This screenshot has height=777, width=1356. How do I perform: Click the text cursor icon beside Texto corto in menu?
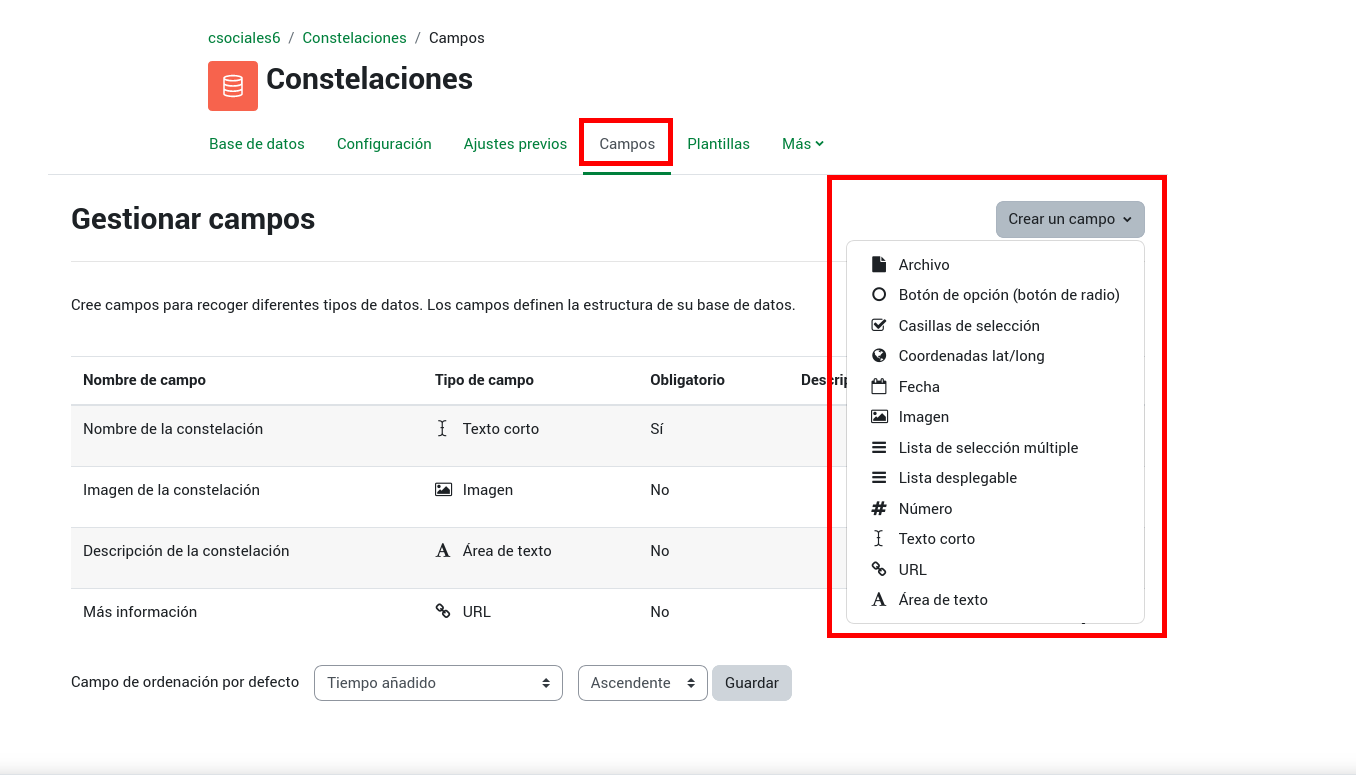point(879,539)
